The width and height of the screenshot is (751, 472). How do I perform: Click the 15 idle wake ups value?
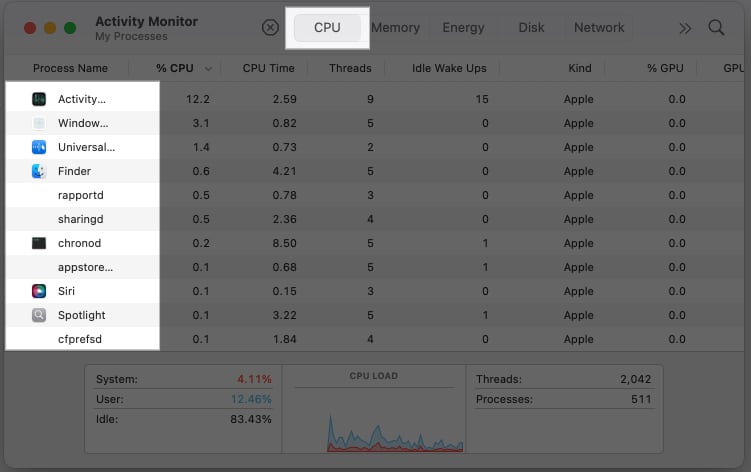[482, 99]
